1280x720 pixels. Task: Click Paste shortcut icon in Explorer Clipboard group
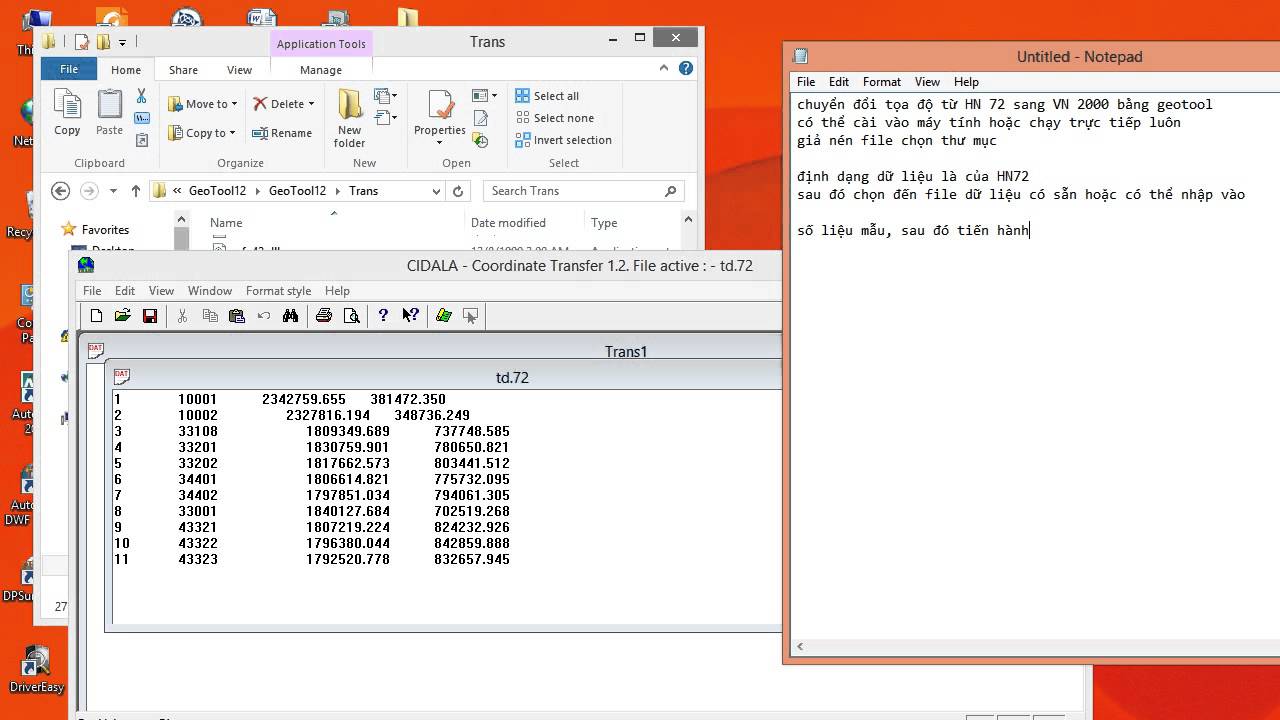pos(141,140)
